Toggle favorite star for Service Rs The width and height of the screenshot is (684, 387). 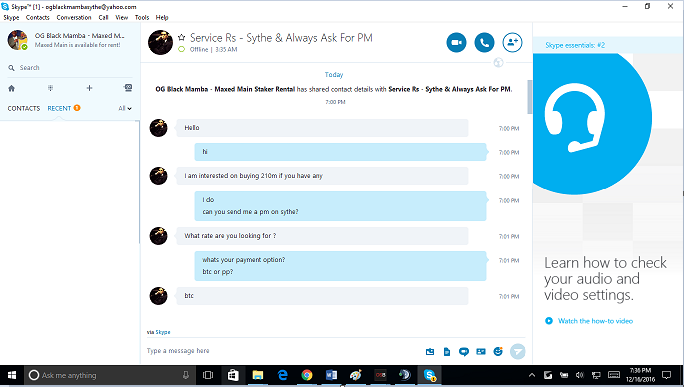click(181, 38)
